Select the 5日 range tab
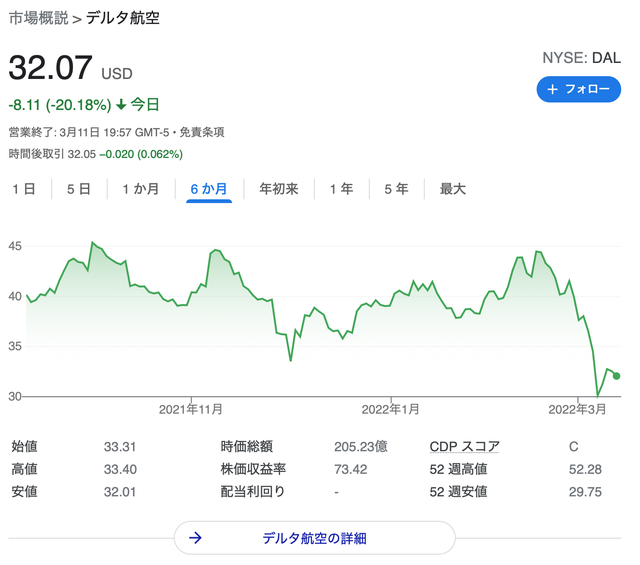 pyautogui.click(x=78, y=189)
